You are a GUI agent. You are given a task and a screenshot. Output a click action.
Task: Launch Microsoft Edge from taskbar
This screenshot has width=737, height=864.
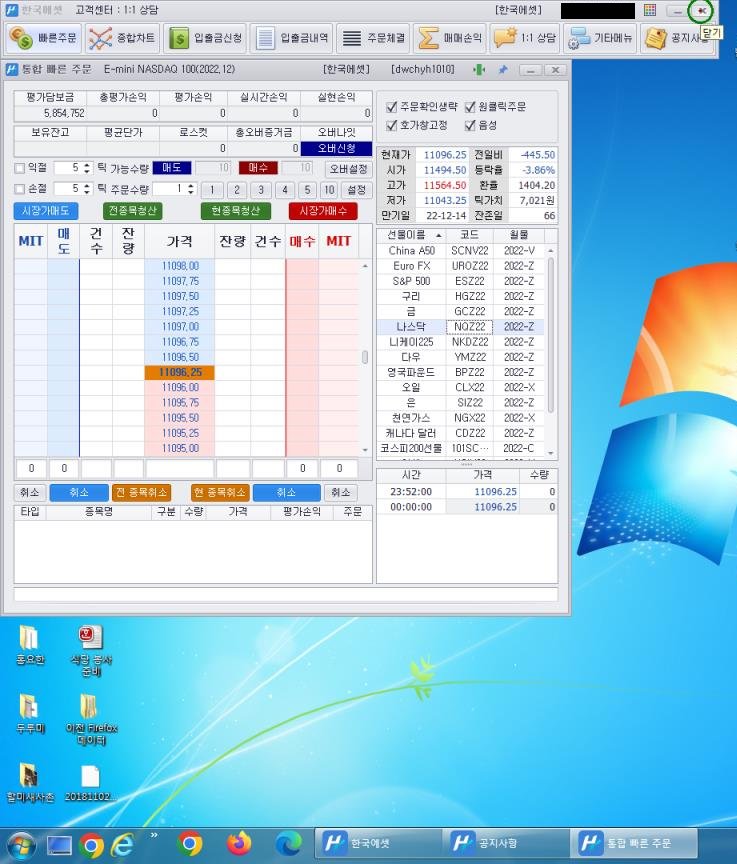click(x=289, y=844)
